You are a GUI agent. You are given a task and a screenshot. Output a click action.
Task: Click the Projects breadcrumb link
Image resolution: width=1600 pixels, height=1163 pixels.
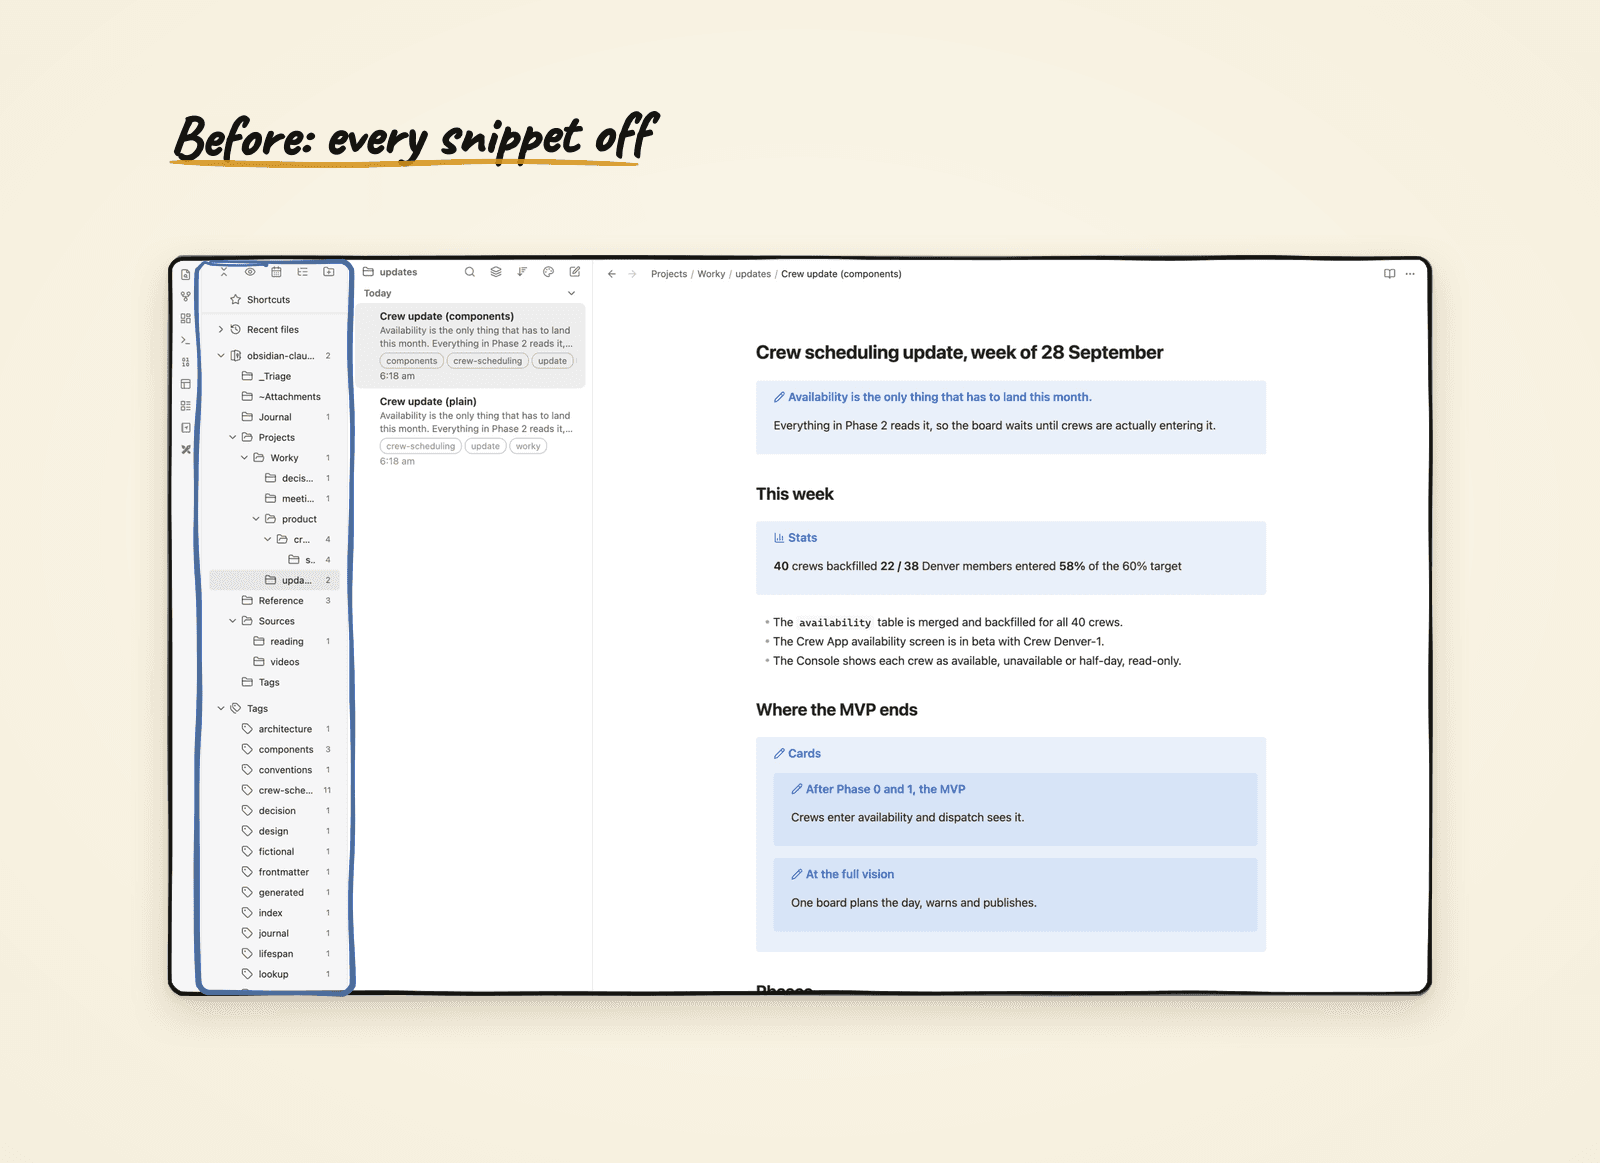tap(669, 274)
